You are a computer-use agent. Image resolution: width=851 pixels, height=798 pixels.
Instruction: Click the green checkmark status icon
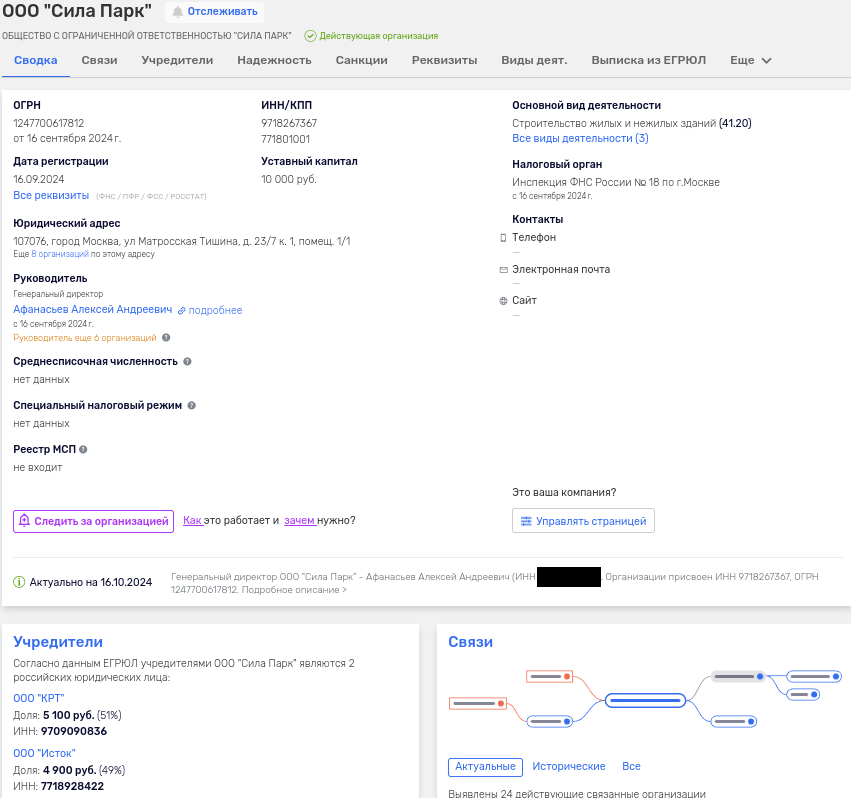tap(310, 36)
